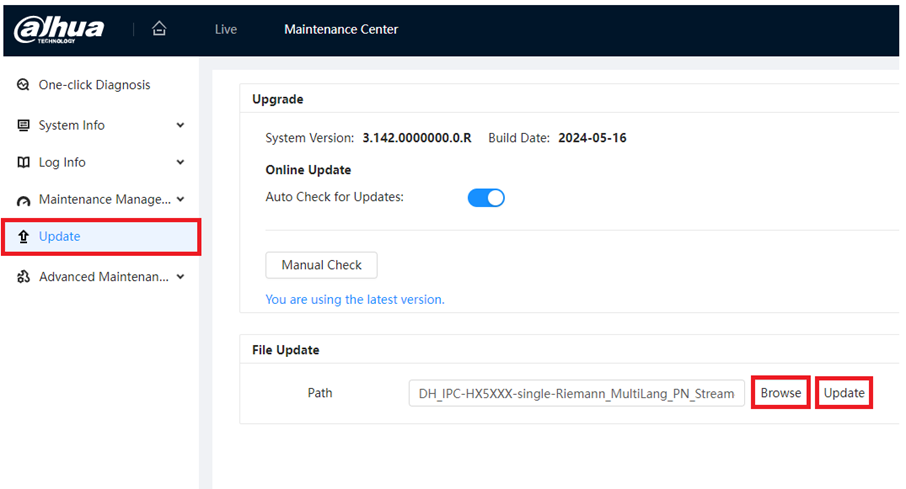Expand the Log Info chevron
Viewport: 906px width, 489px height.
pos(180,162)
